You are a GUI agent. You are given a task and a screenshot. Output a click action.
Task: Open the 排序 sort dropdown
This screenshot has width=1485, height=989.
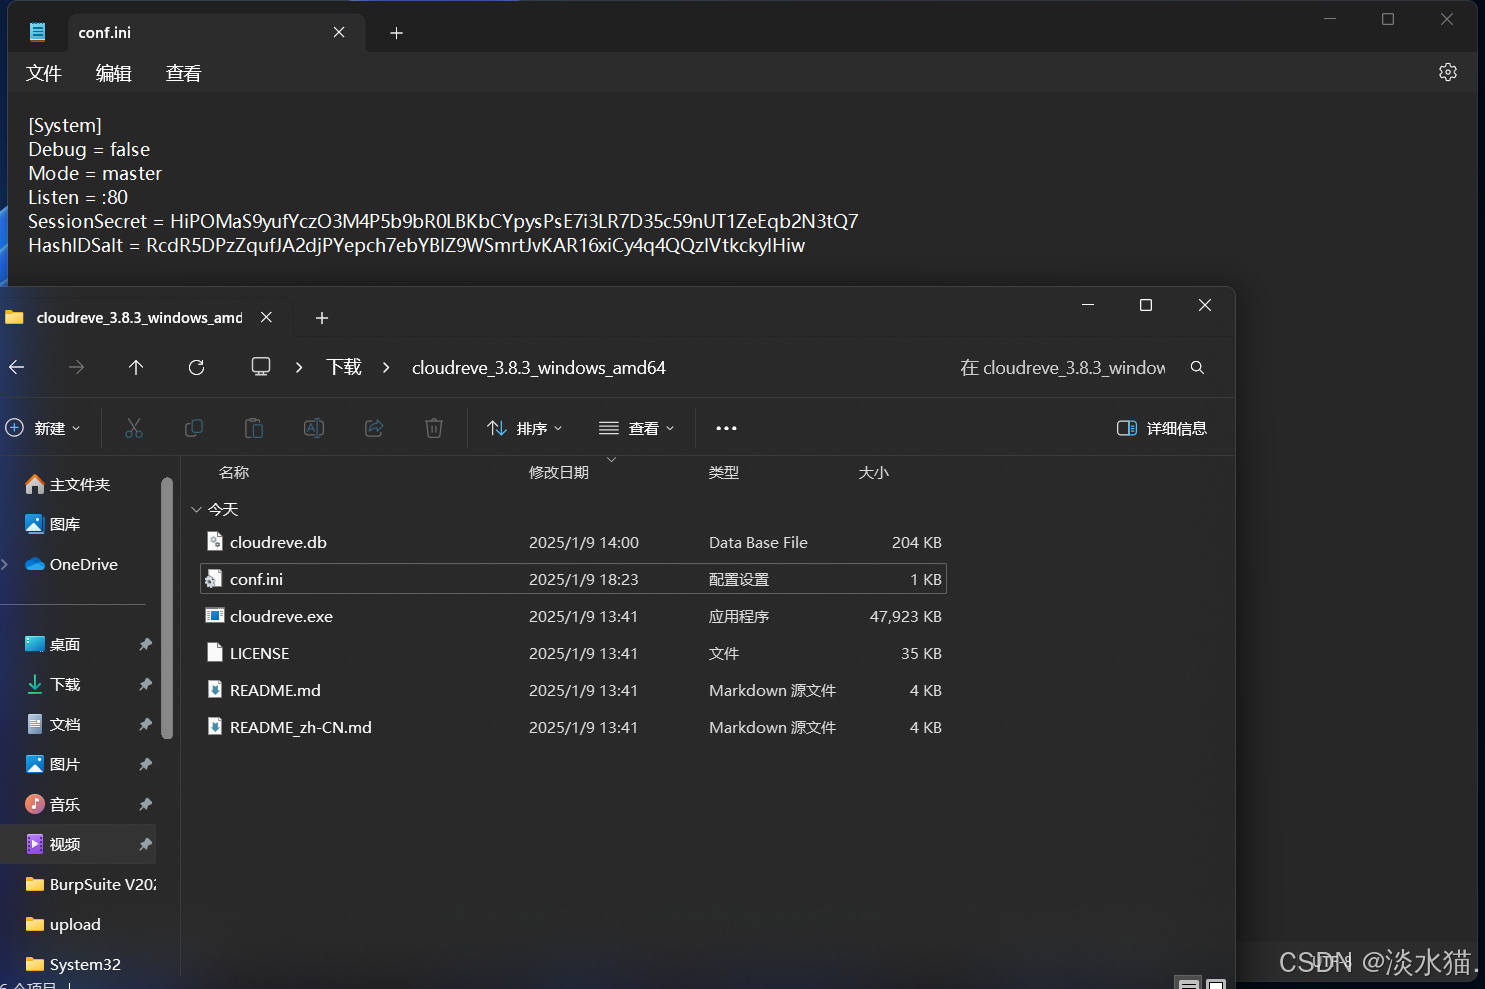click(525, 428)
